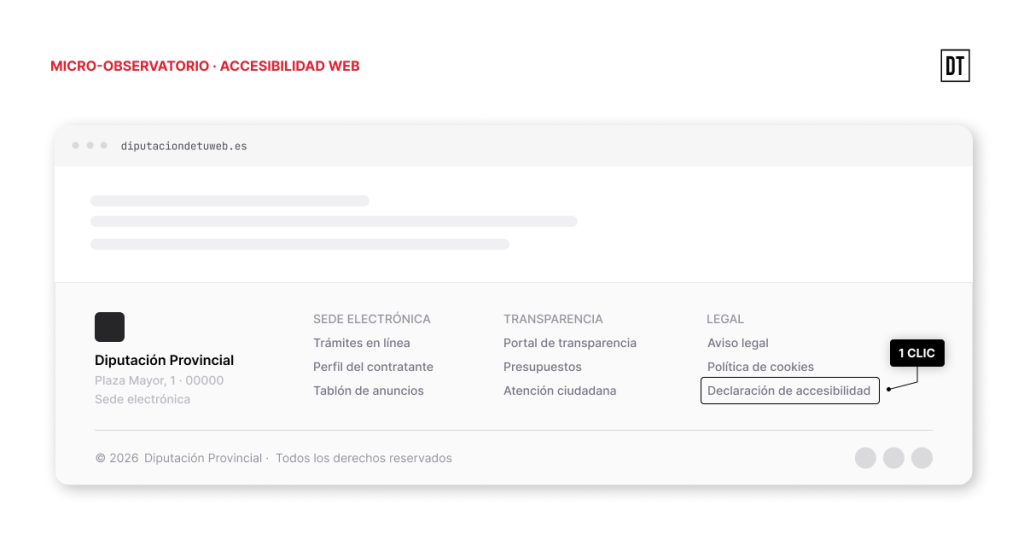Viewport: 1024px width, 556px height.
Task: Open the Presupuestos link
Action: pos(542,367)
